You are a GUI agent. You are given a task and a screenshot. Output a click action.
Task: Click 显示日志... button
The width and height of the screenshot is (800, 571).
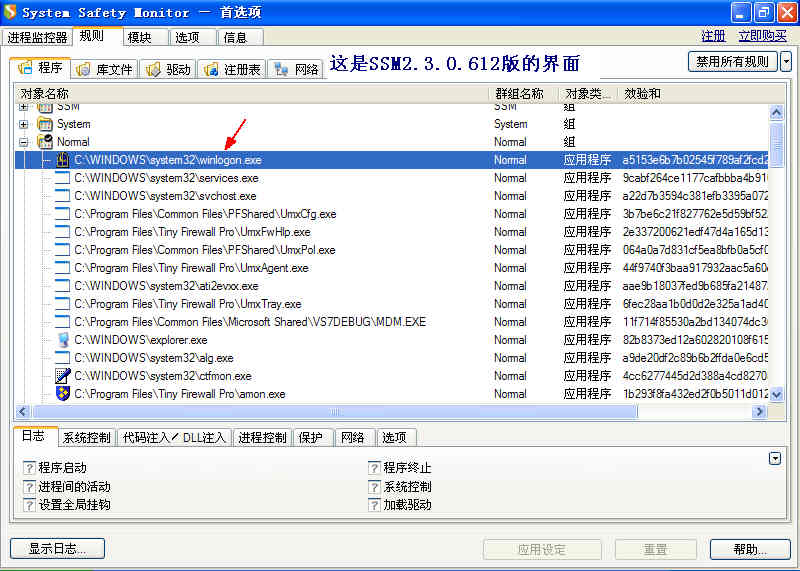pyautogui.click(x=57, y=549)
